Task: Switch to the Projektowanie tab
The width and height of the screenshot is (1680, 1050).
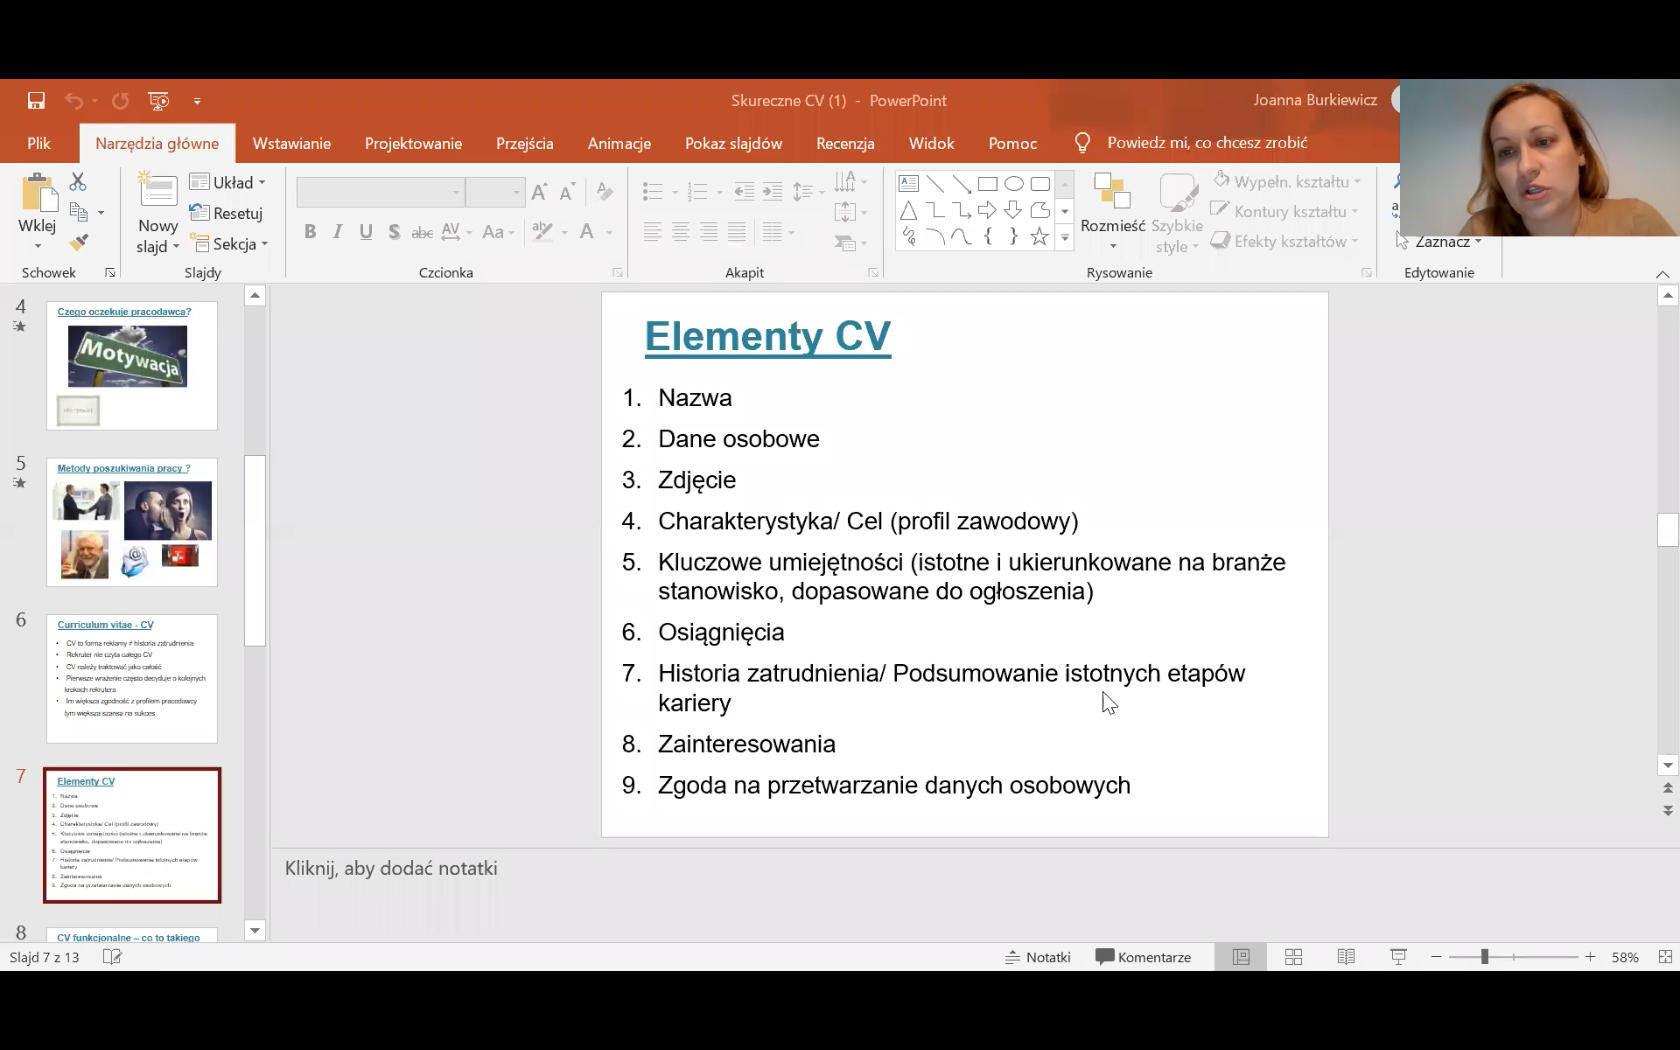Action: coord(413,143)
